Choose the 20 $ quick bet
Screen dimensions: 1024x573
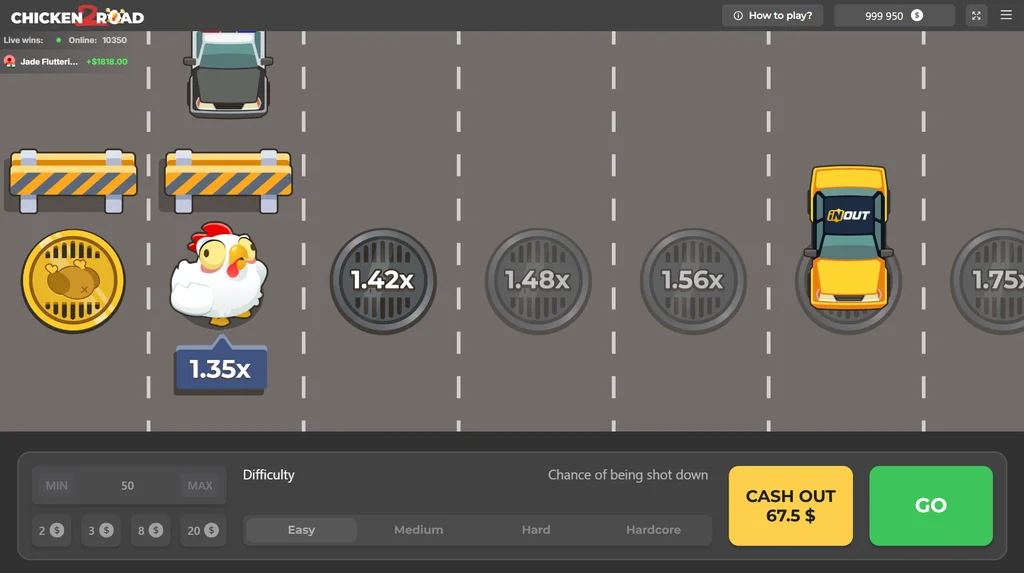pyautogui.click(x=202, y=531)
